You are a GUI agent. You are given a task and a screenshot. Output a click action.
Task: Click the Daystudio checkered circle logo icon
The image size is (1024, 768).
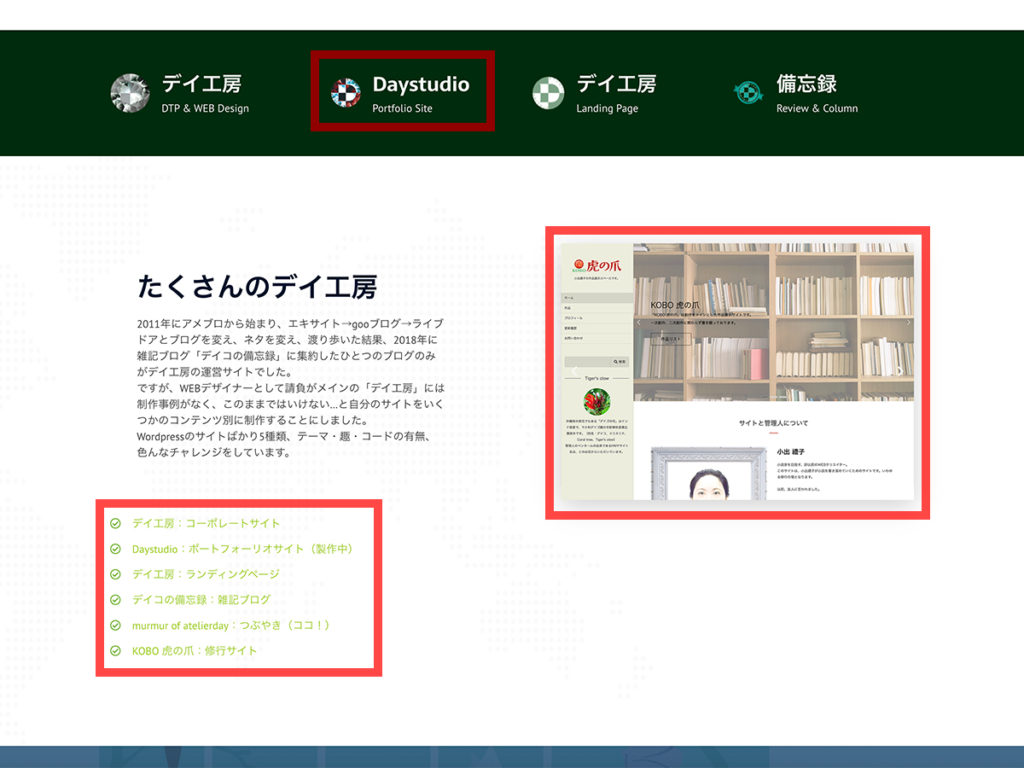[x=345, y=93]
